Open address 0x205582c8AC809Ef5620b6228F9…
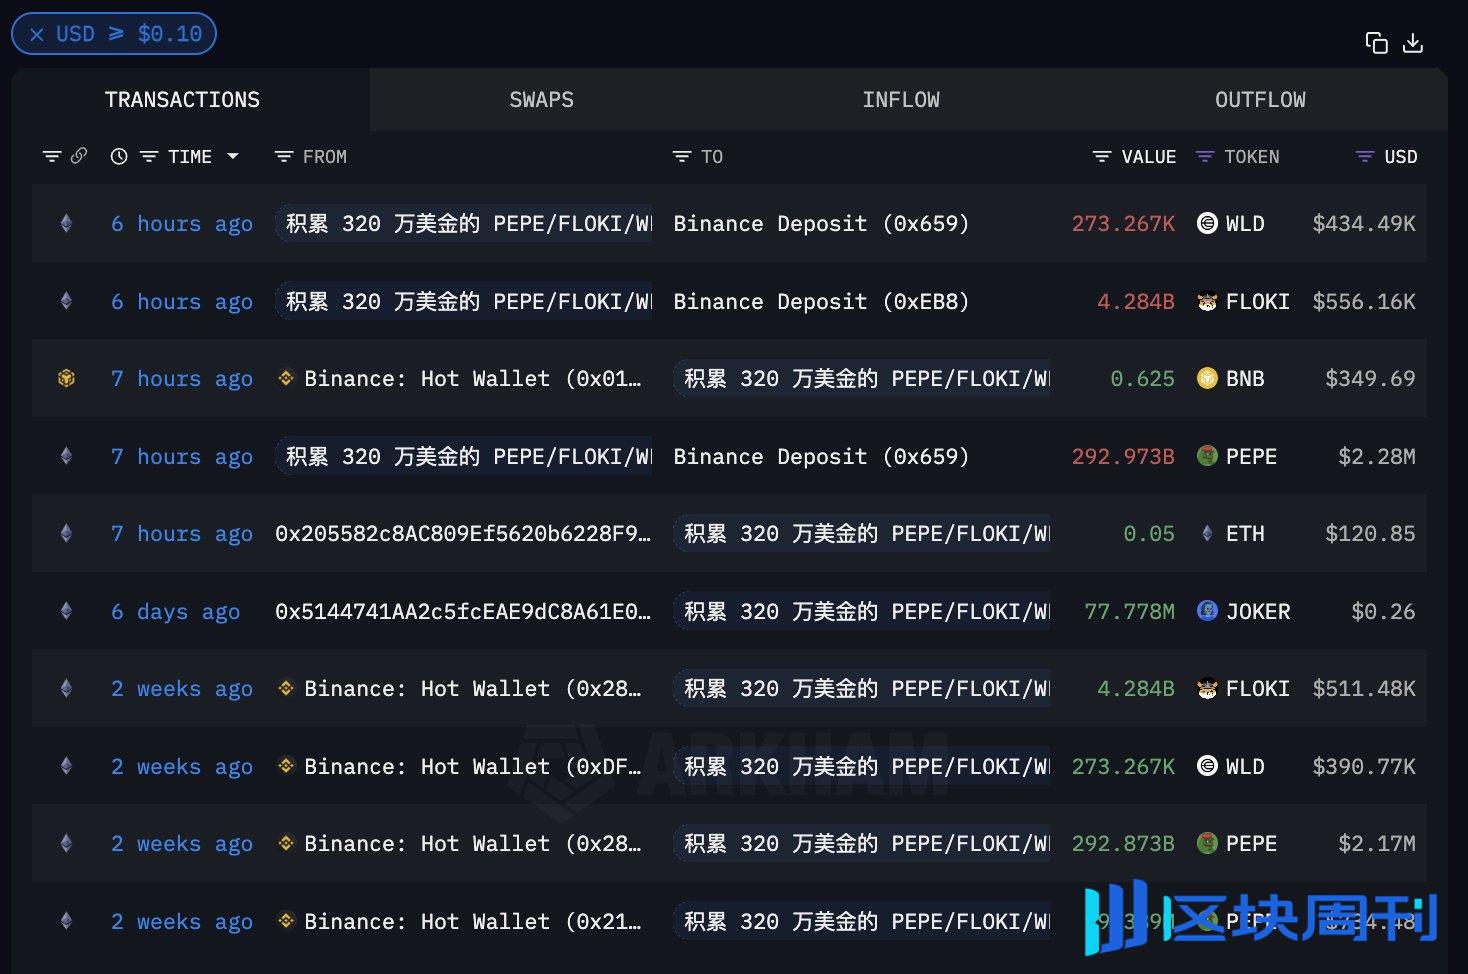This screenshot has width=1468, height=974. click(x=463, y=534)
